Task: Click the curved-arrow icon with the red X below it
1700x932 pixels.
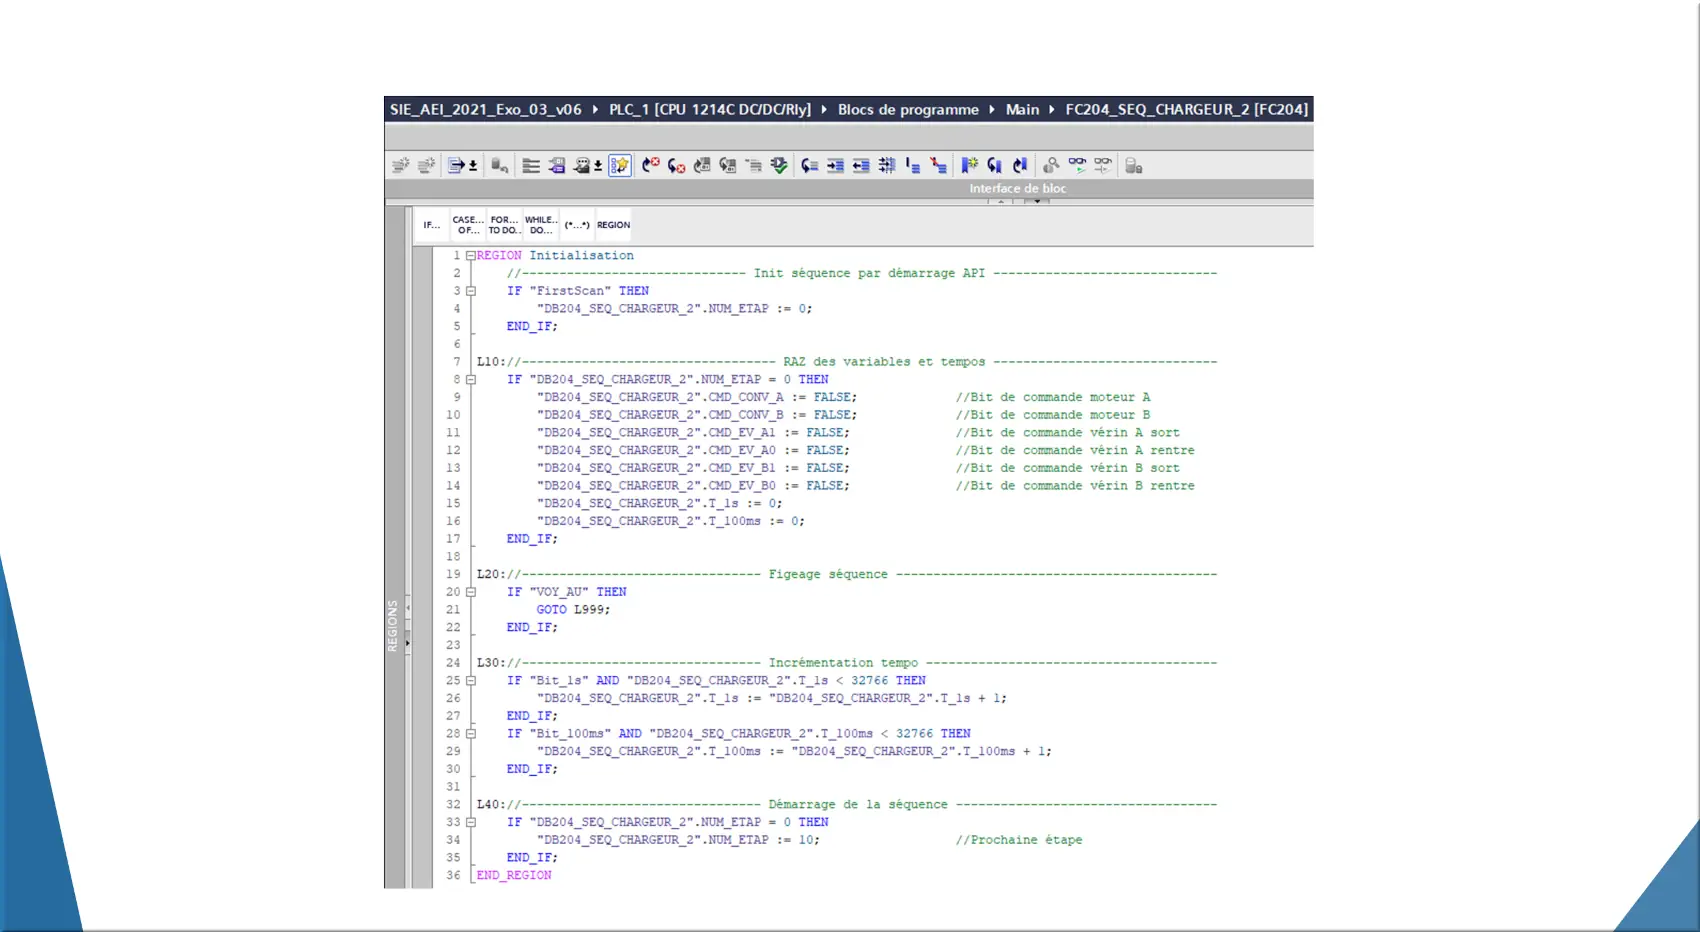Action: [677, 166]
